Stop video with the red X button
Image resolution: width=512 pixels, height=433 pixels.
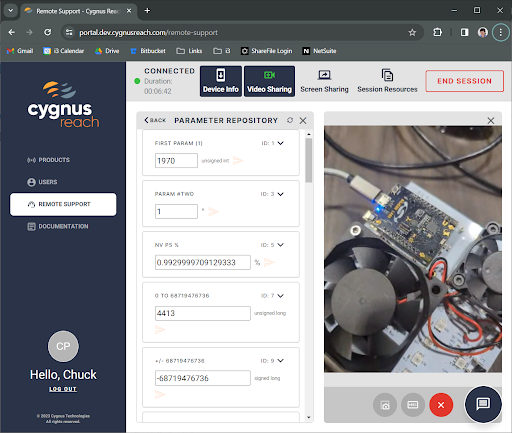pos(441,405)
